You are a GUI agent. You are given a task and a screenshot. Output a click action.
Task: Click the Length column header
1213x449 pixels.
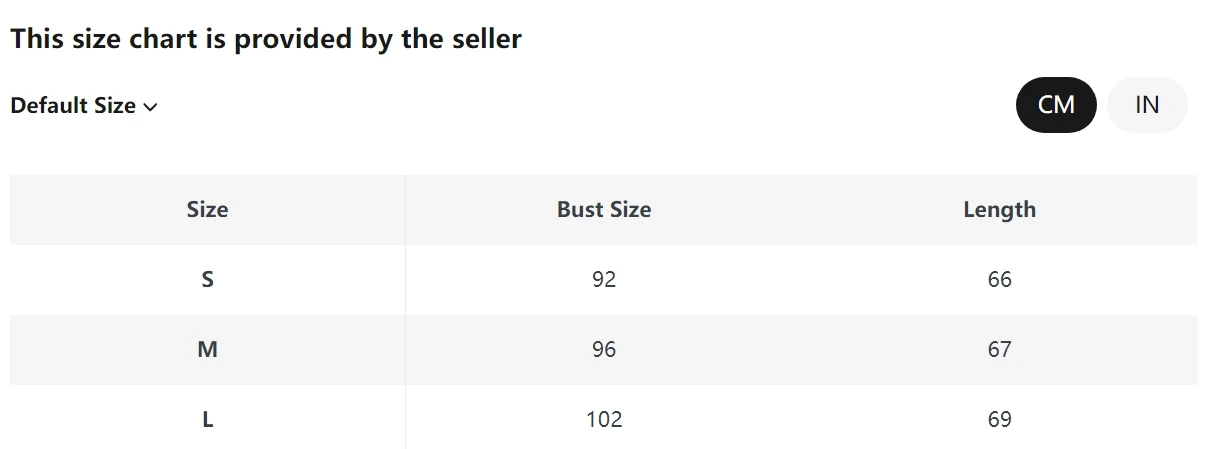pyautogui.click(x=999, y=210)
